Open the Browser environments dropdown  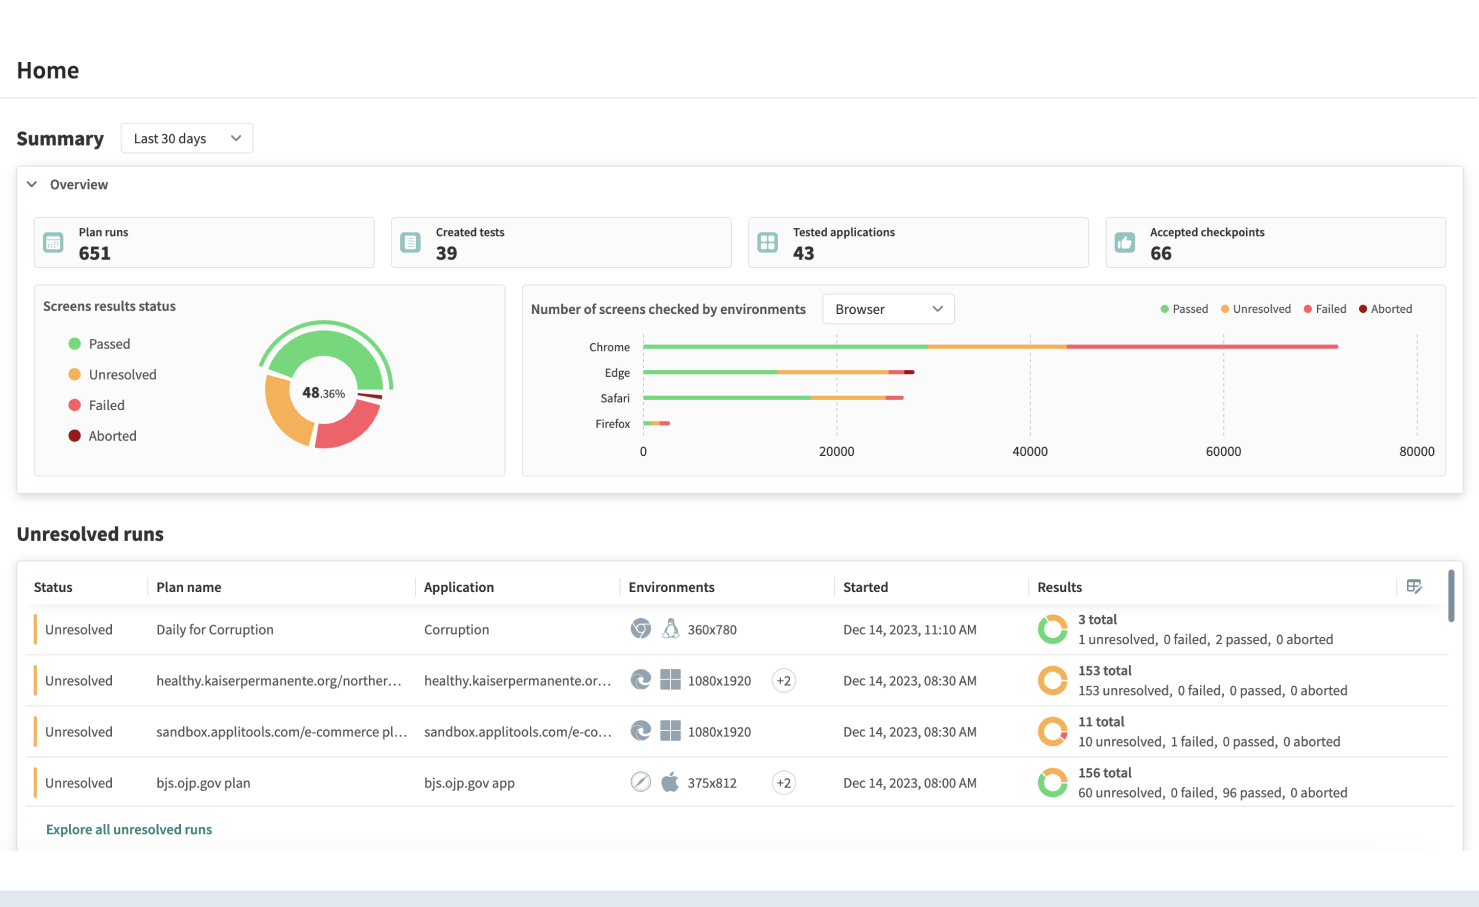(x=887, y=308)
